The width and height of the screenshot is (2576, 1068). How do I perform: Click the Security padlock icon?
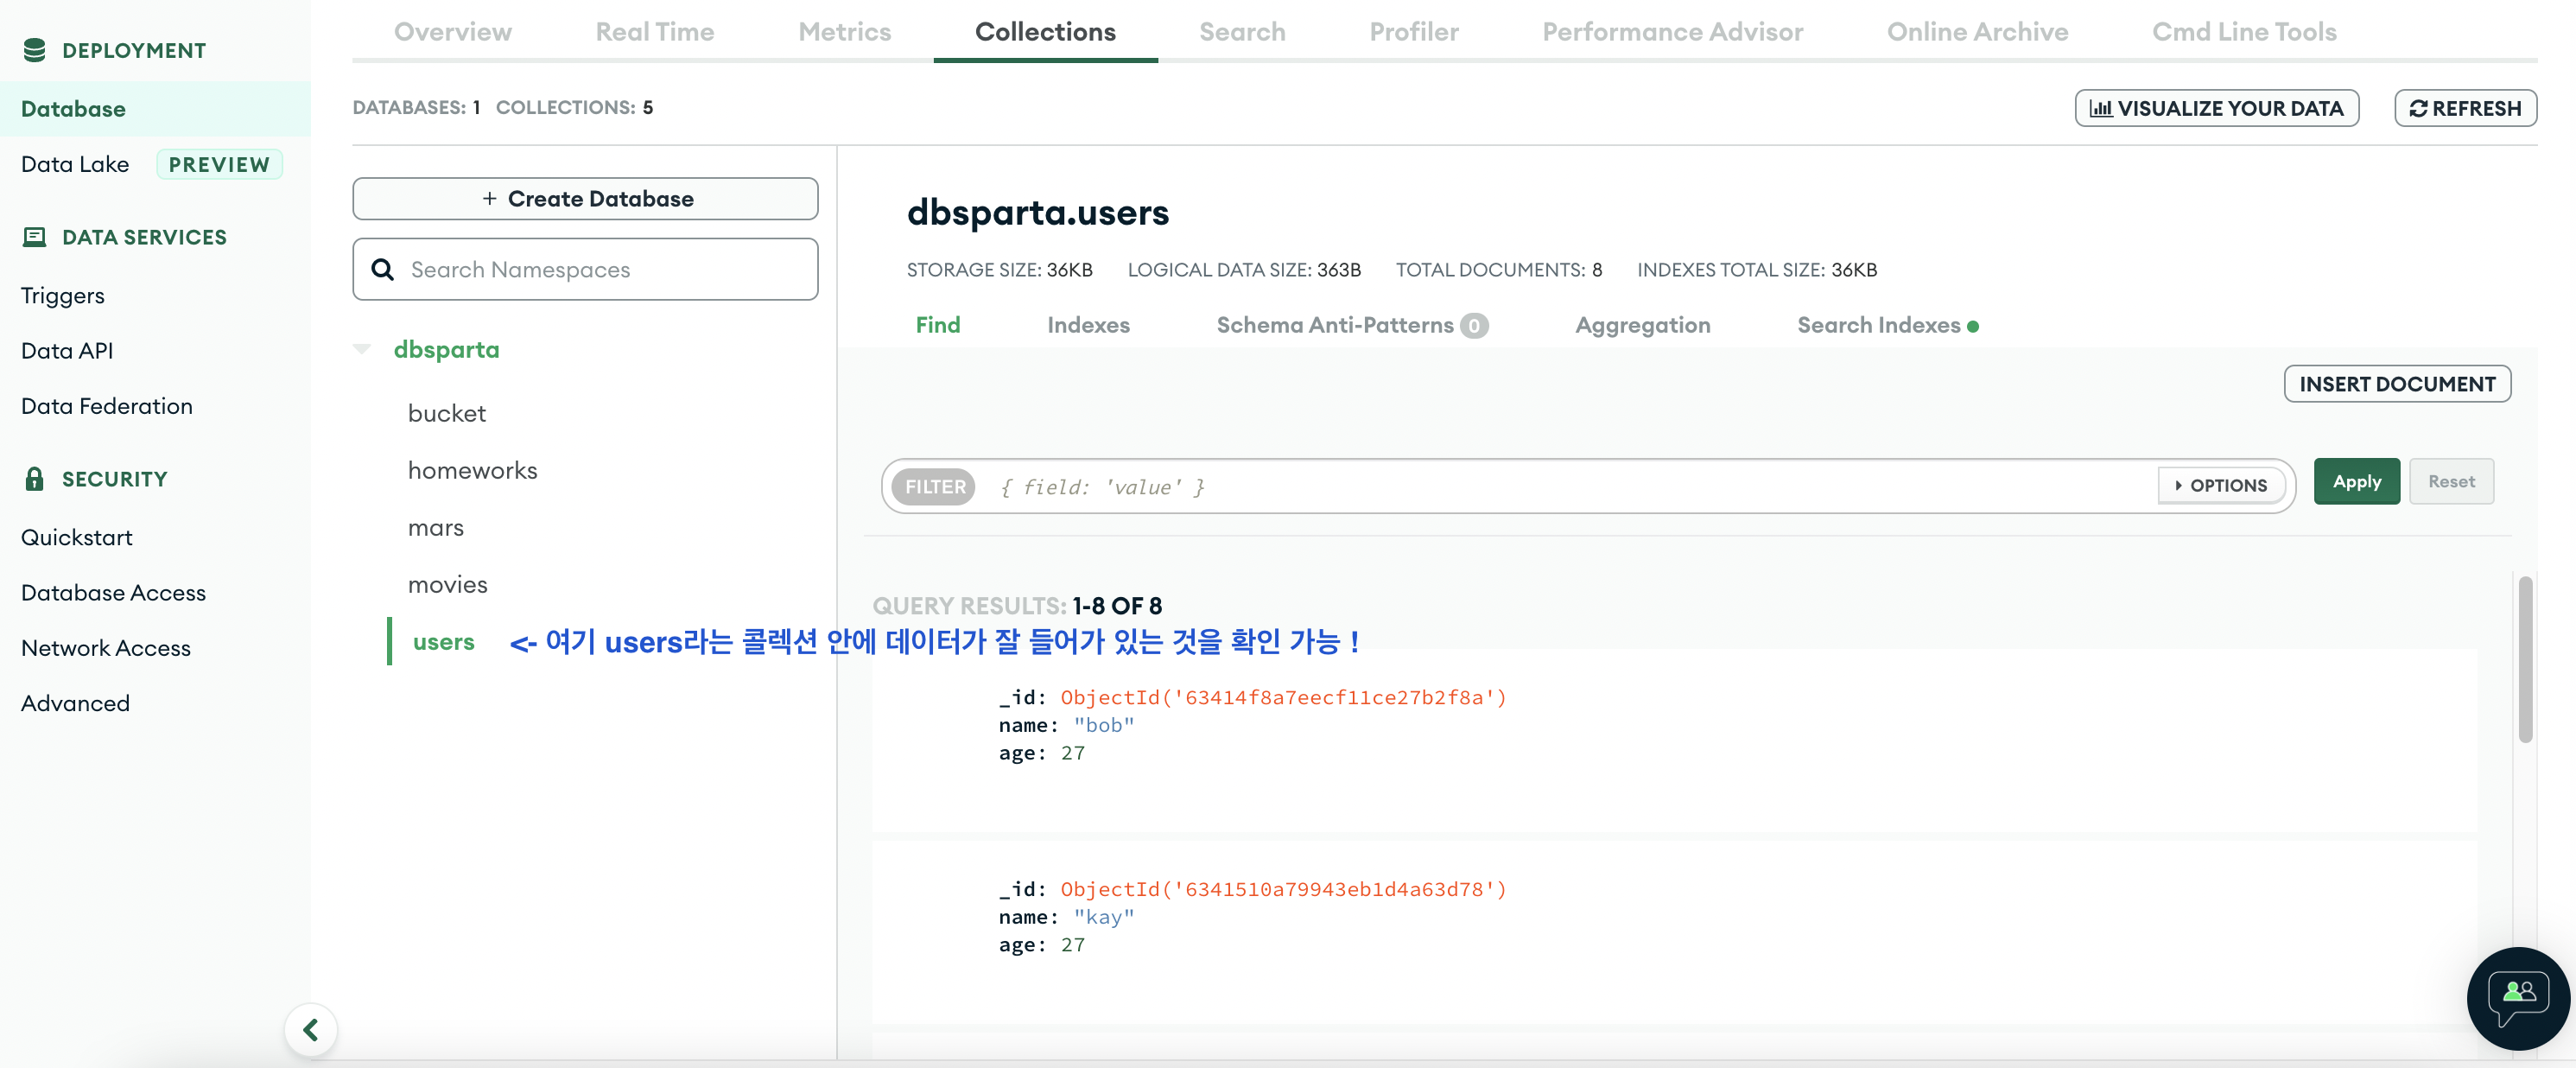pos(34,479)
